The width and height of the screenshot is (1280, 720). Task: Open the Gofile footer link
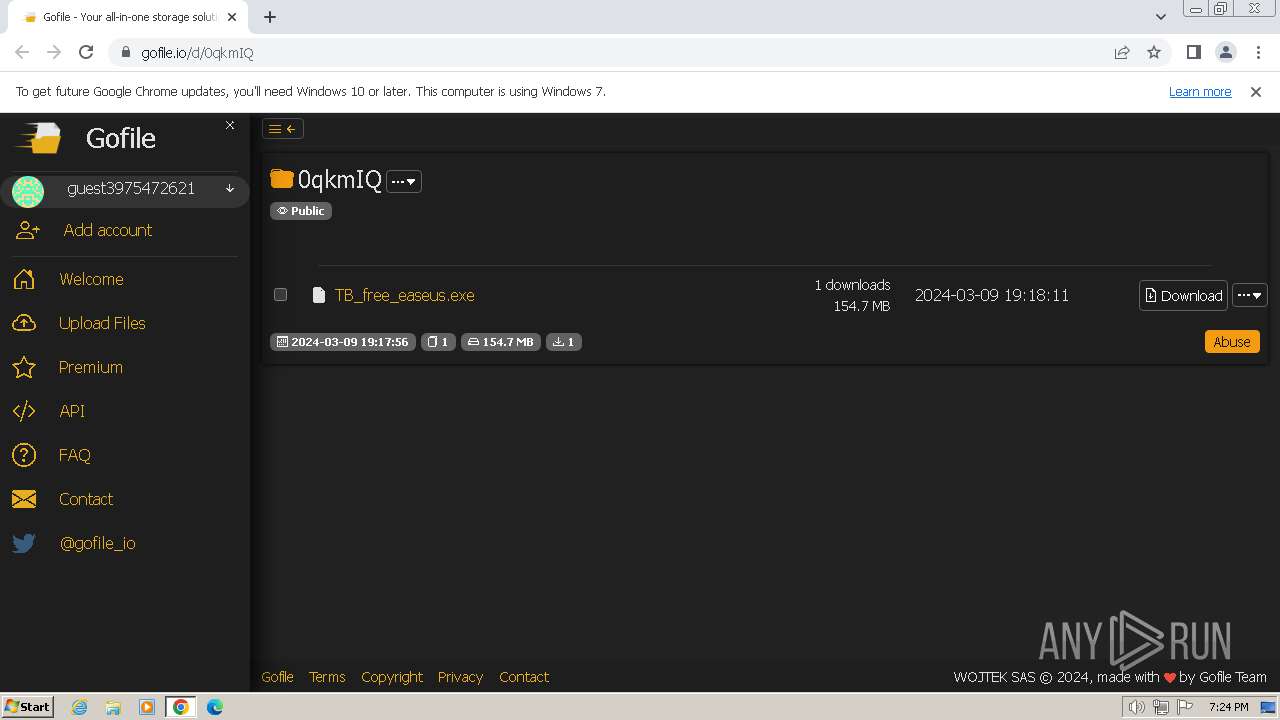pyautogui.click(x=277, y=677)
